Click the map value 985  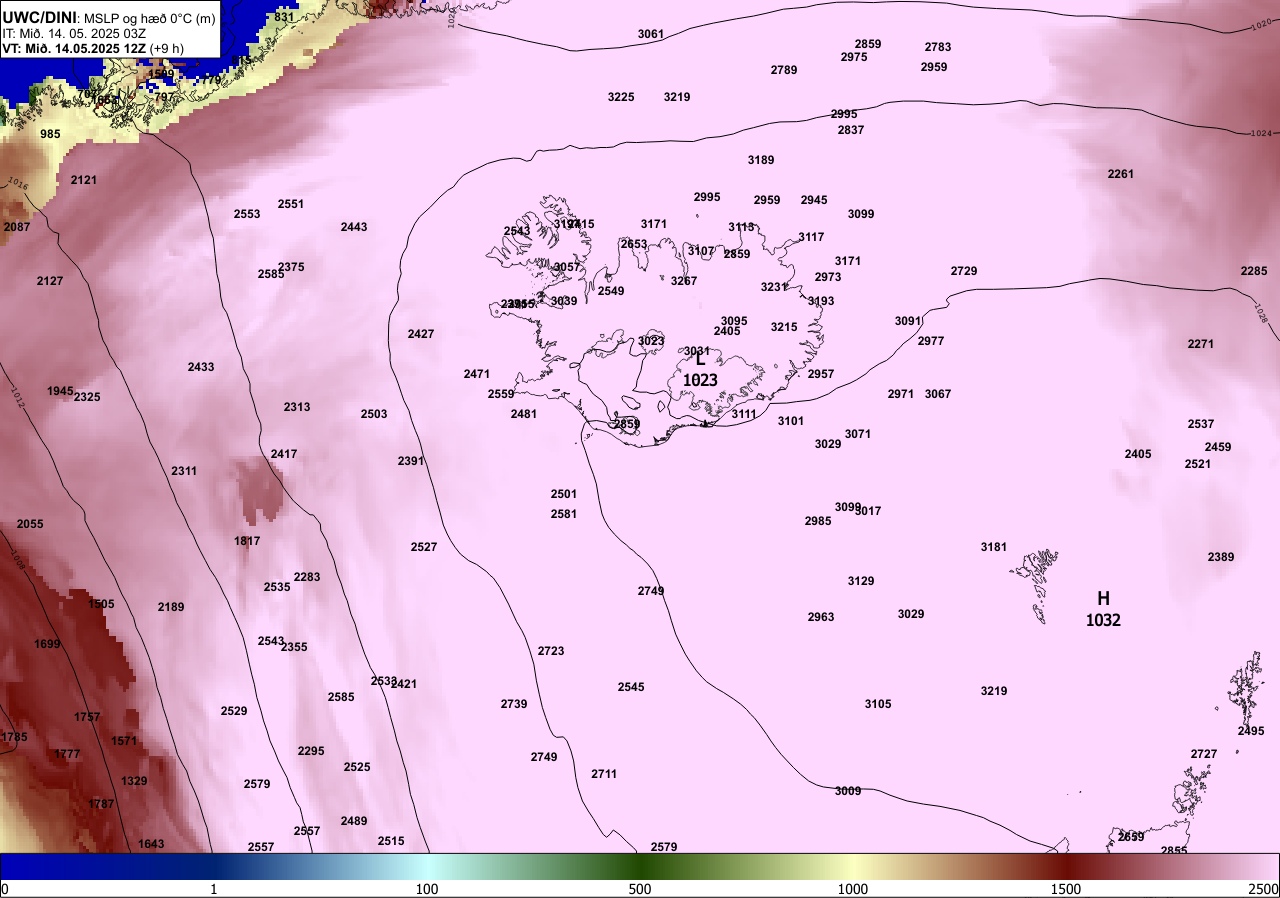pos(50,134)
